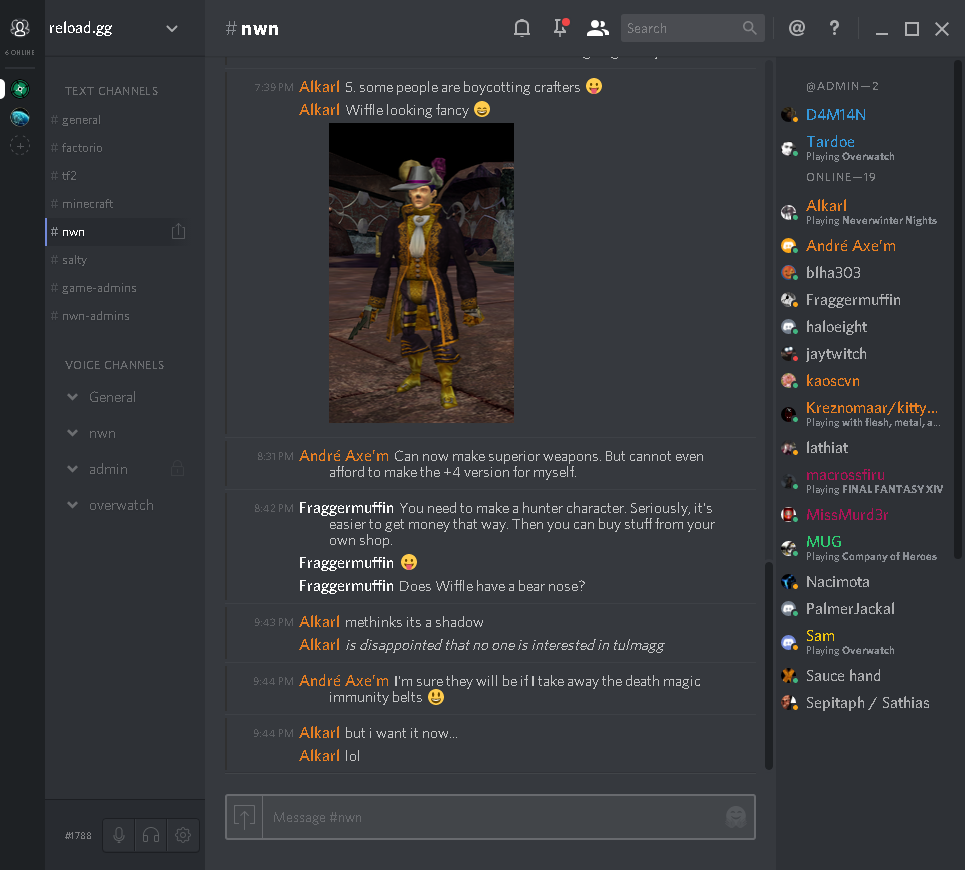Click the lock icon beside admin voice channel
Screen dimensions: 965x870
point(177,469)
